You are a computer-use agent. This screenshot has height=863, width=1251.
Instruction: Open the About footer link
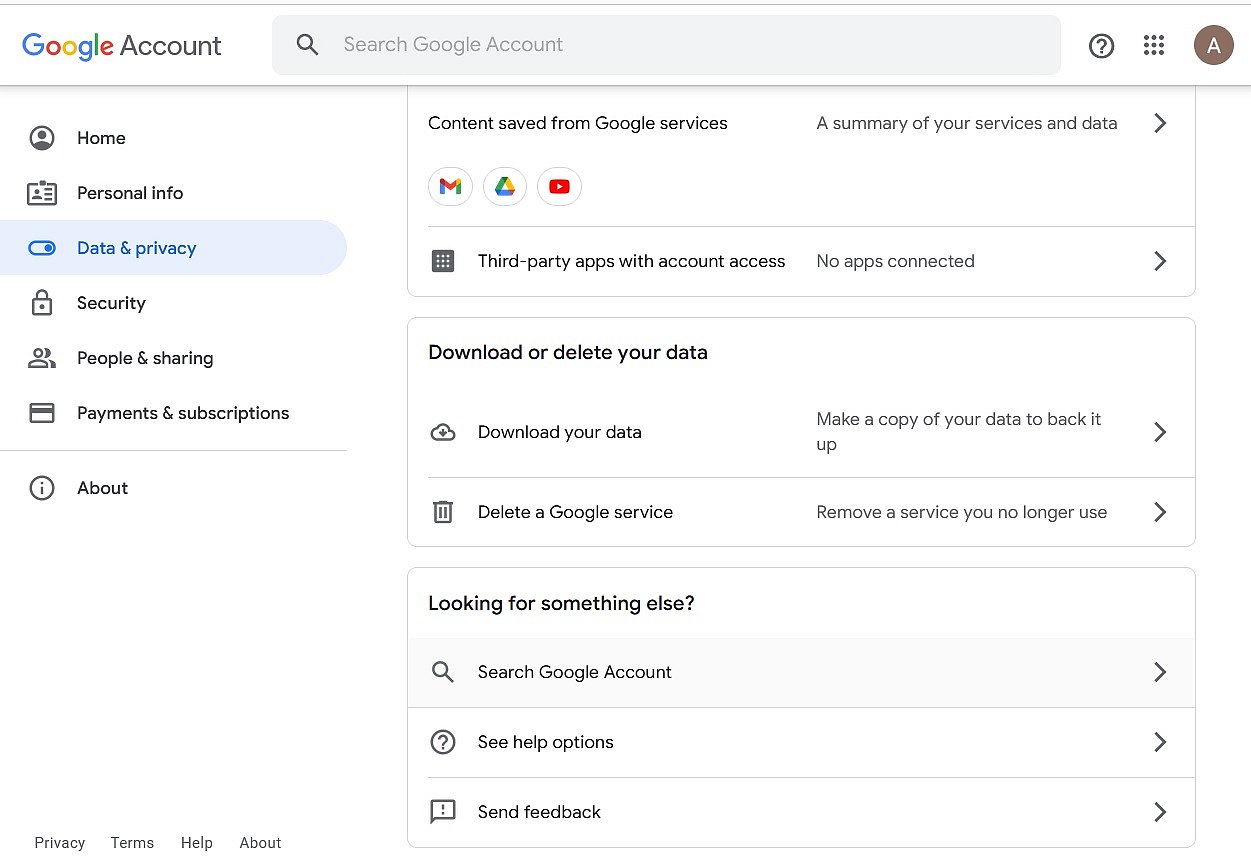(260, 843)
